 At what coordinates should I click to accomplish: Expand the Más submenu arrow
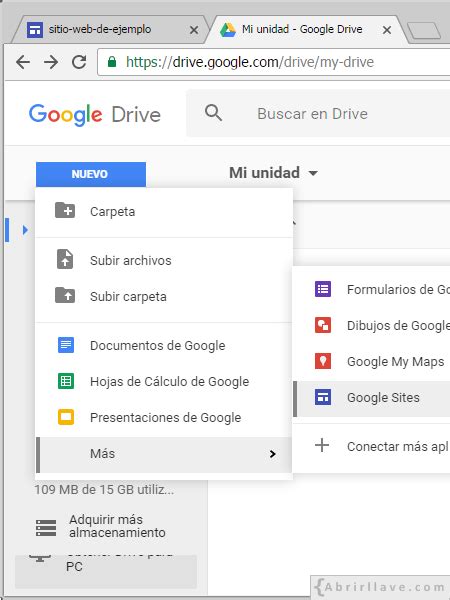(272, 454)
